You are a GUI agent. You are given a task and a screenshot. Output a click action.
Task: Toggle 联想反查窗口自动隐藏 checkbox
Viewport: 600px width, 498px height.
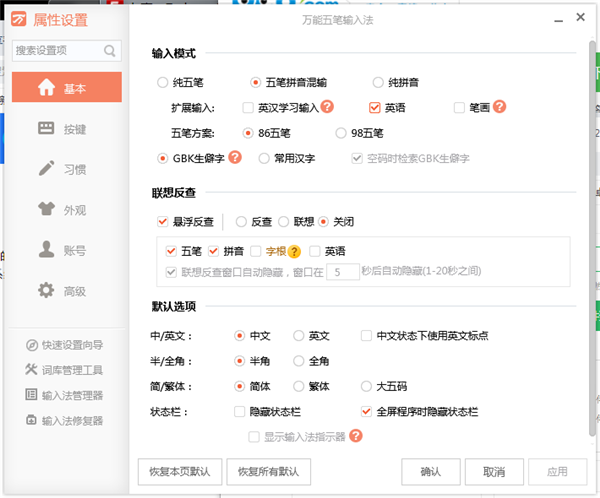tap(171, 272)
